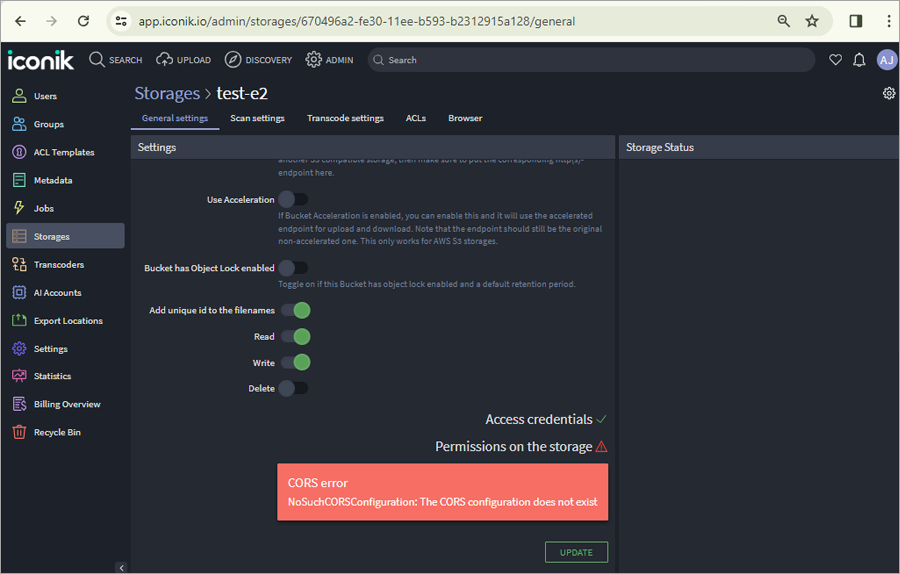Screen dimensions: 900x574
Task: Click the test-e2 storage title
Action: [242, 93]
